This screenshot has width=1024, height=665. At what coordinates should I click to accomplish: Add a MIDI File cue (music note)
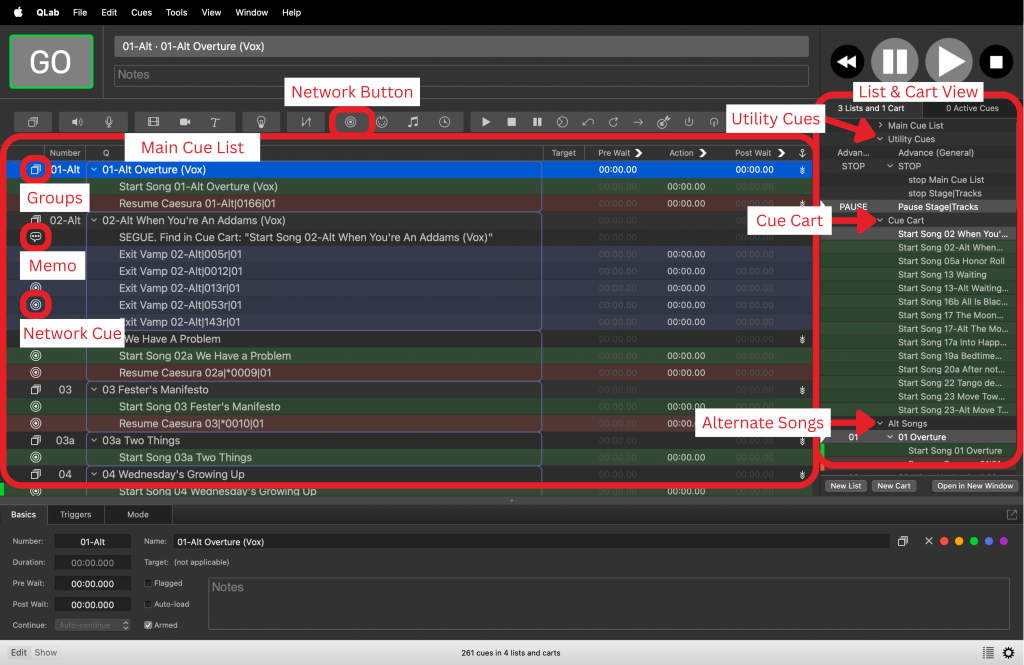point(413,122)
